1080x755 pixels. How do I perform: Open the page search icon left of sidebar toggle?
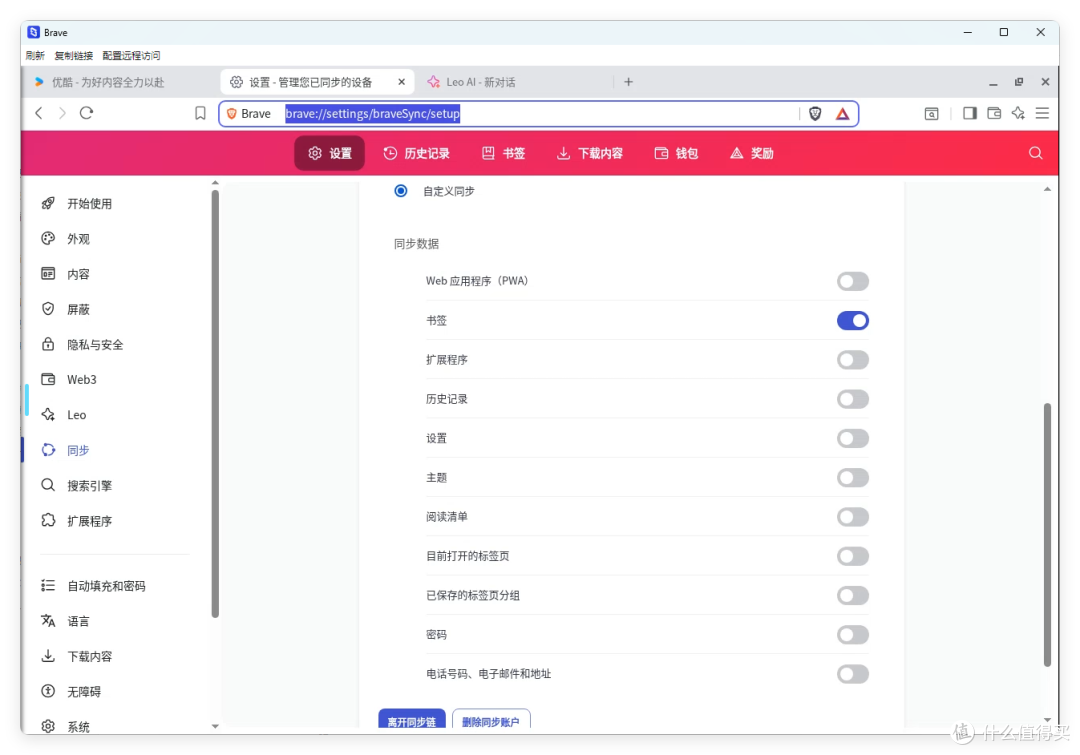pyautogui.click(x=931, y=113)
